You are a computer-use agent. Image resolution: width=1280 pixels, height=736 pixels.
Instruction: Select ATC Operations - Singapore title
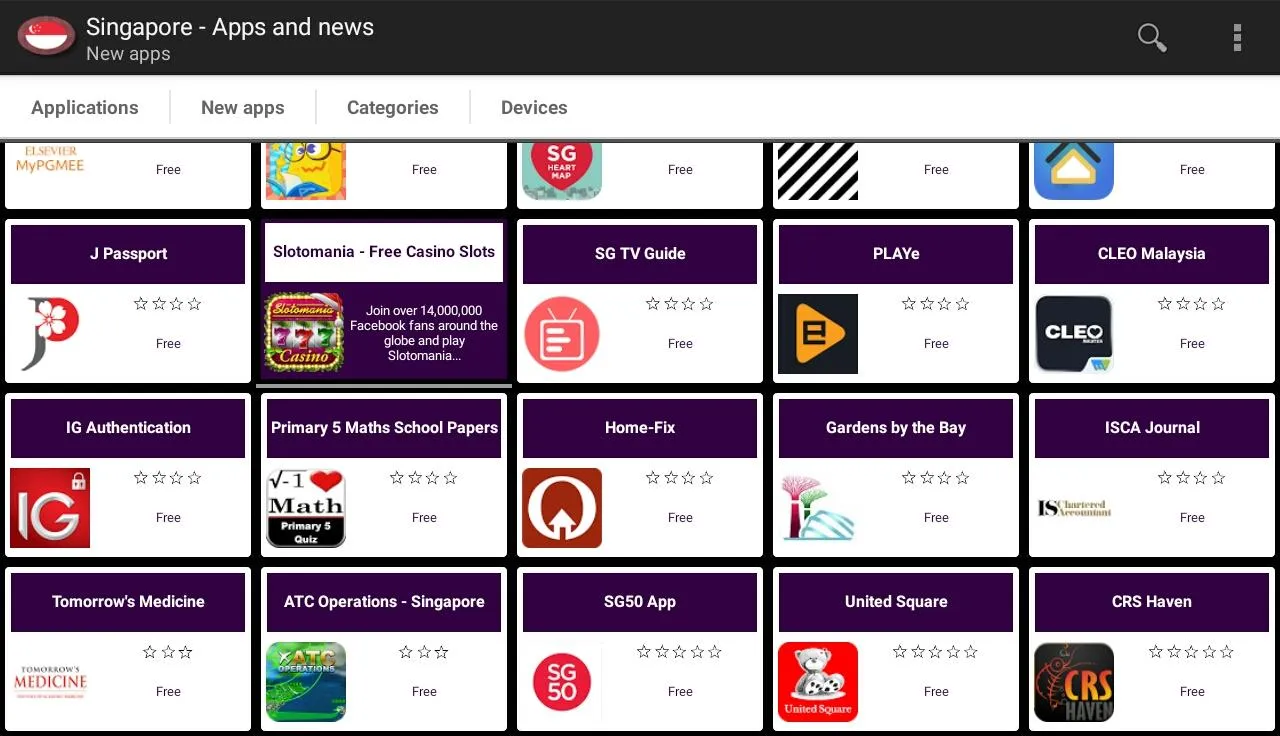click(x=384, y=602)
